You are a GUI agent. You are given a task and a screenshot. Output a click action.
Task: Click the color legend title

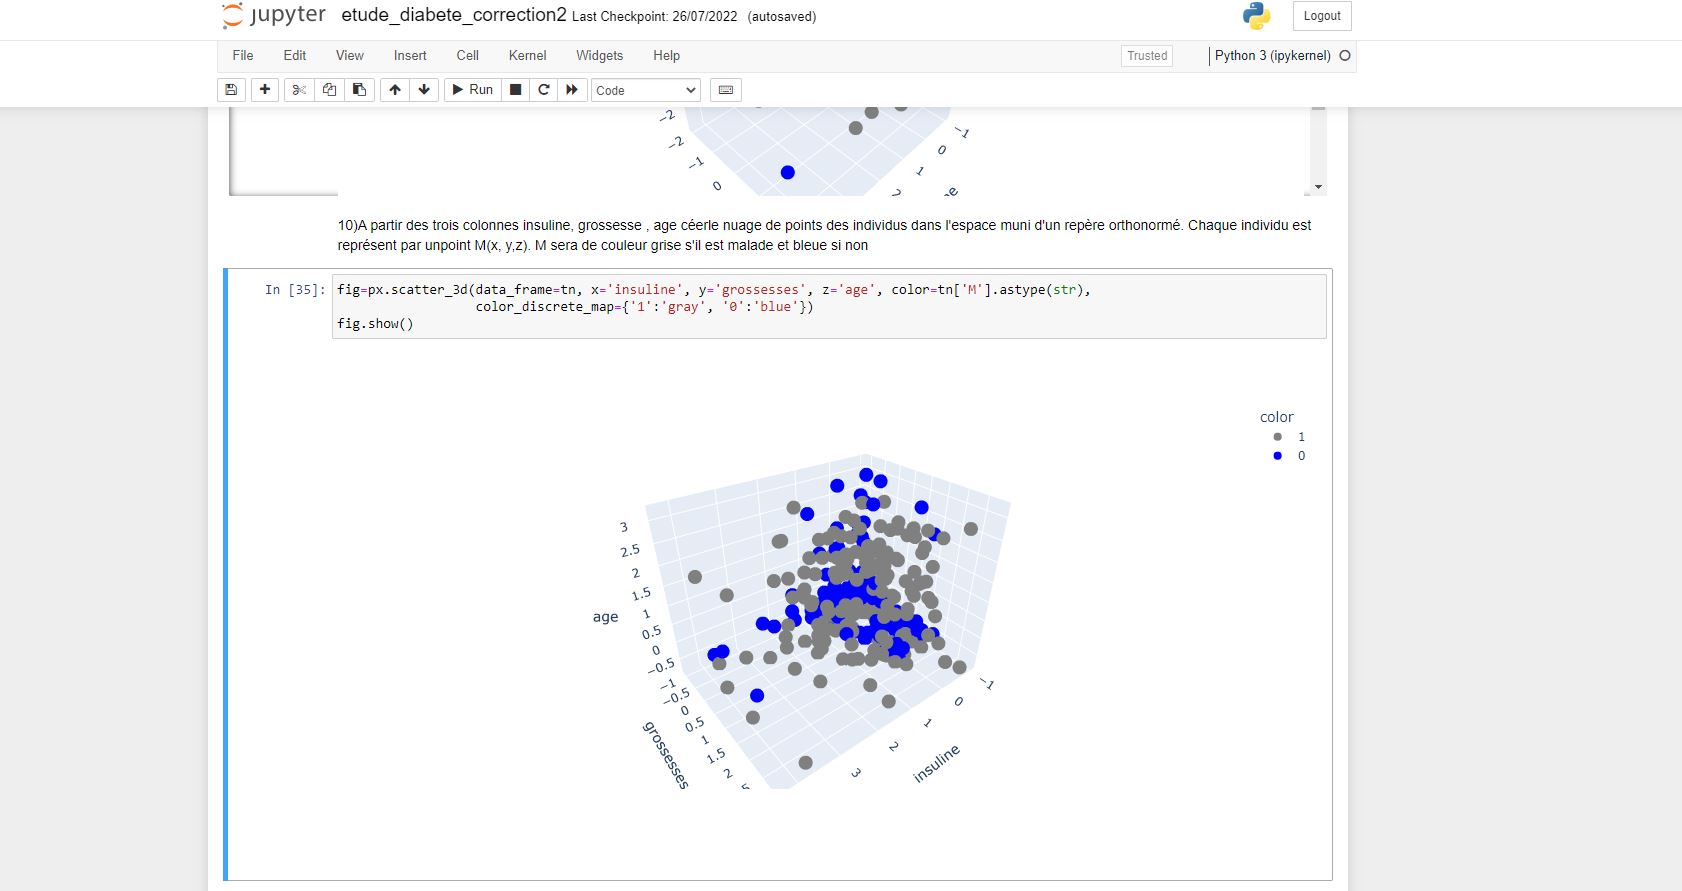point(1277,417)
